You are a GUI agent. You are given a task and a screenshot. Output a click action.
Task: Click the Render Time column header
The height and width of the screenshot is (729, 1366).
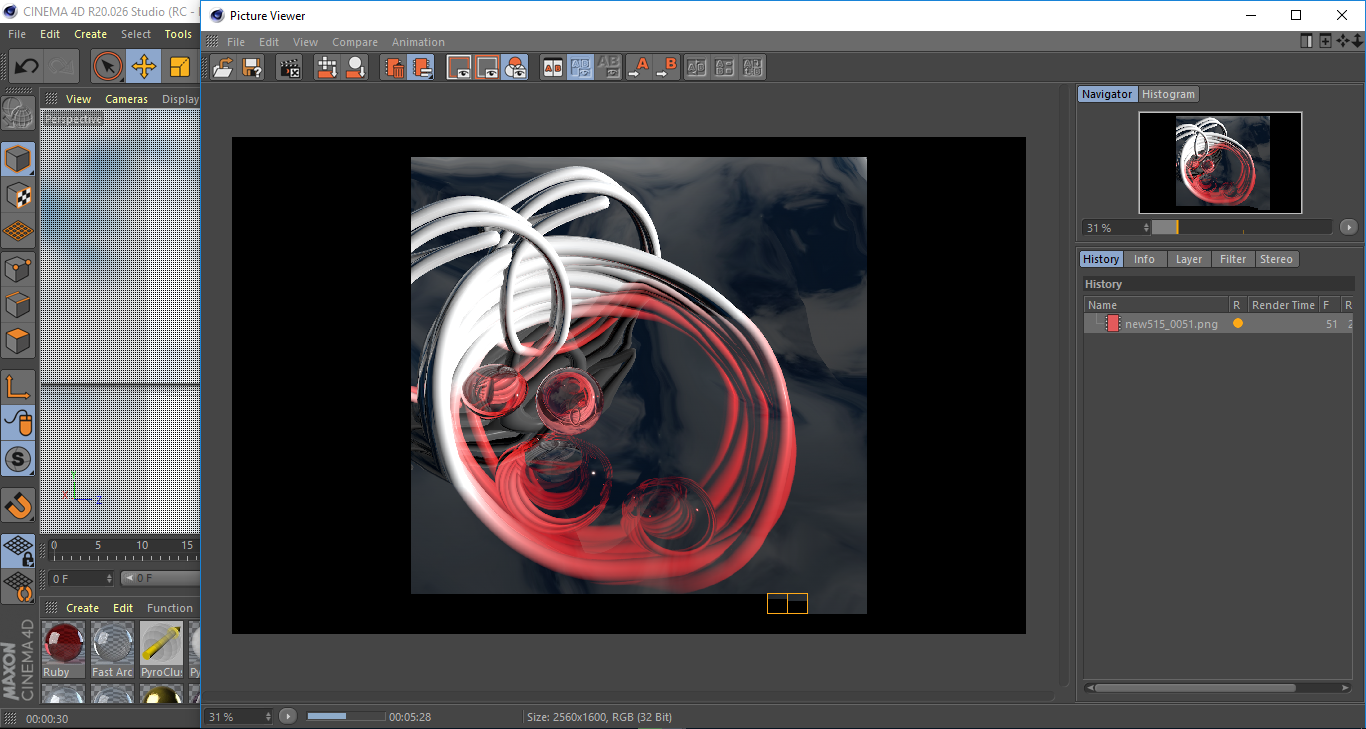click(x=1283, y=305)
